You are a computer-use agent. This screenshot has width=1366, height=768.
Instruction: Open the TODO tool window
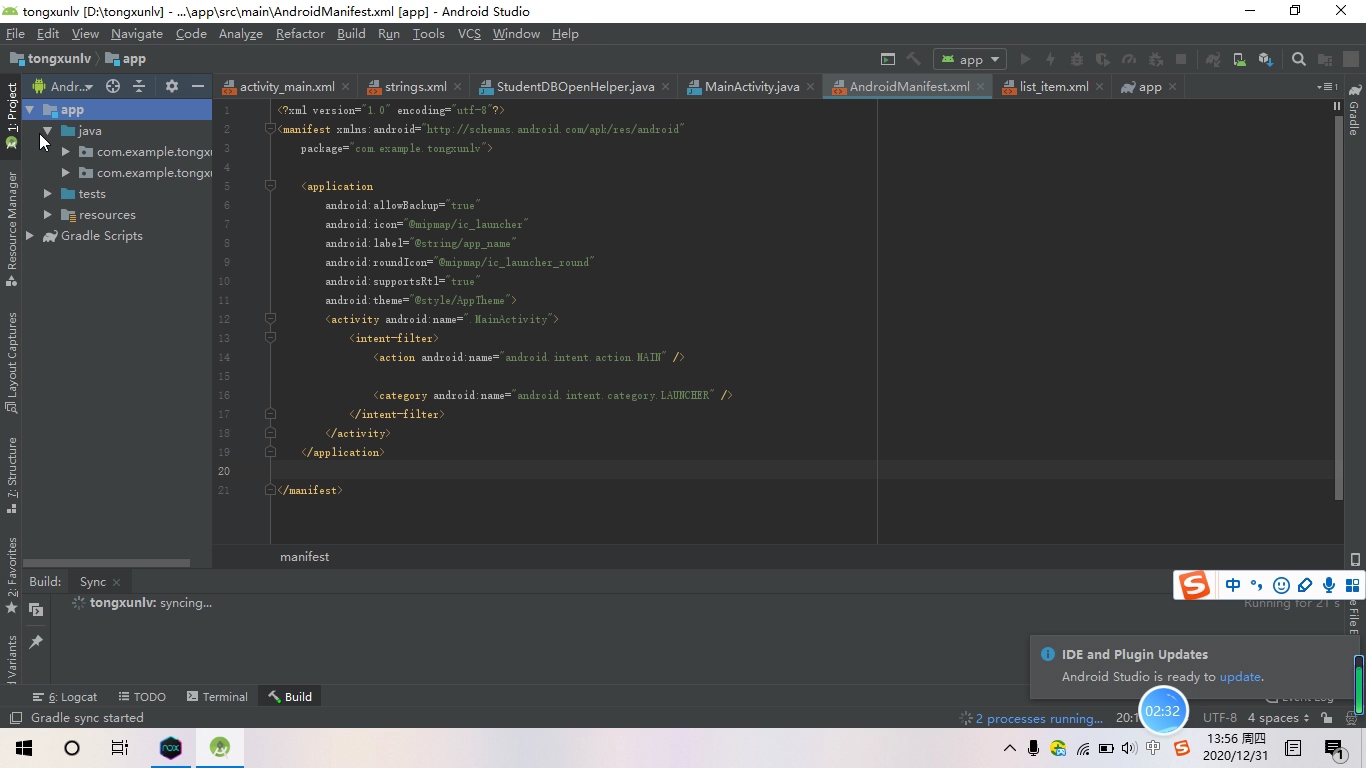pyautogui.click(x=142, y=696)
